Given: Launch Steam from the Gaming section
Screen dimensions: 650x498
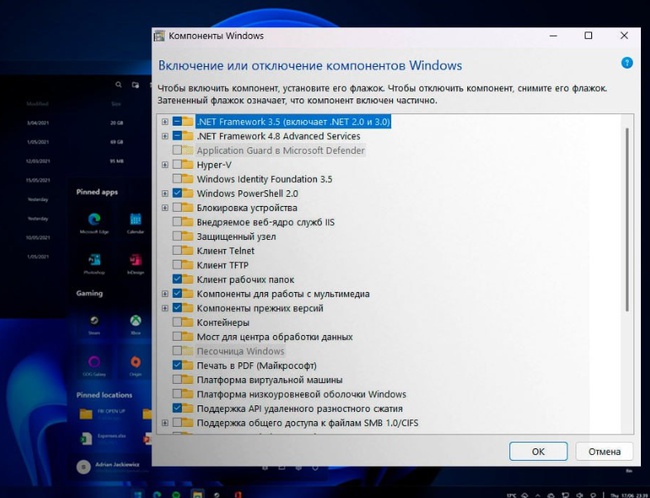Looking at the screenshot, I should 94,324.
